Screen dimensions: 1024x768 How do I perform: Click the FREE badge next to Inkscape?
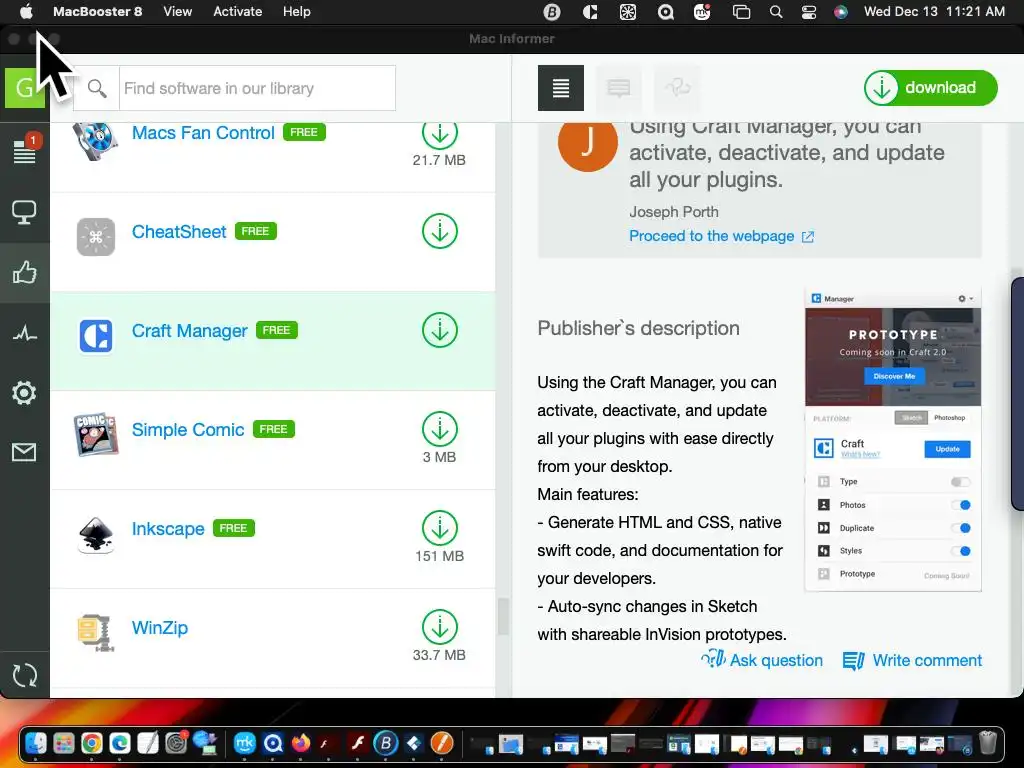[x=233, y=528]
